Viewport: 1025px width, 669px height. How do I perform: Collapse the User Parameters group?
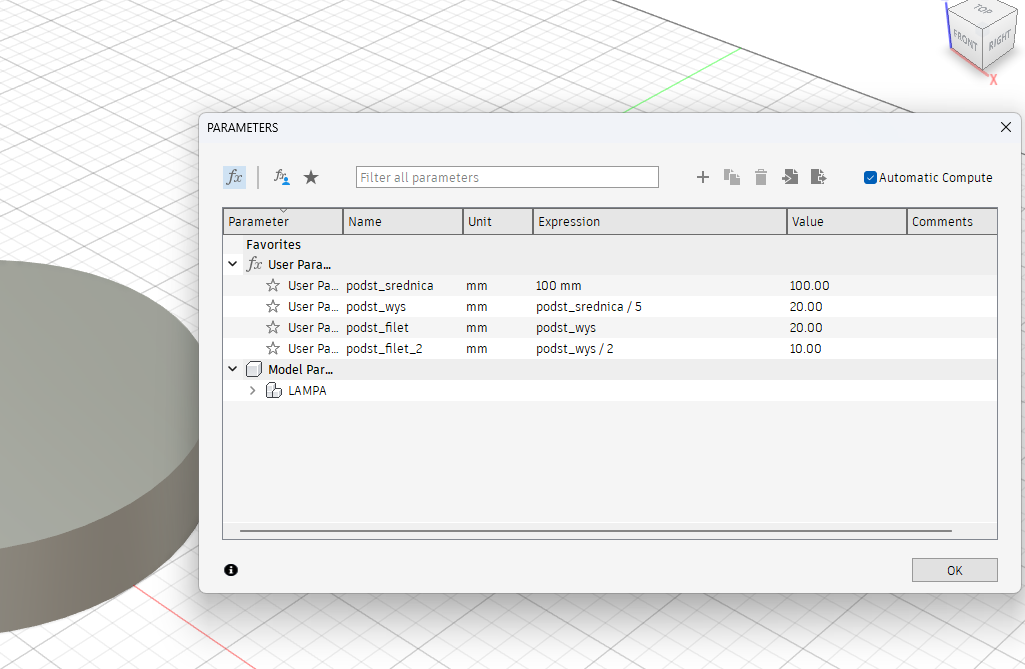tap(233, 265)
